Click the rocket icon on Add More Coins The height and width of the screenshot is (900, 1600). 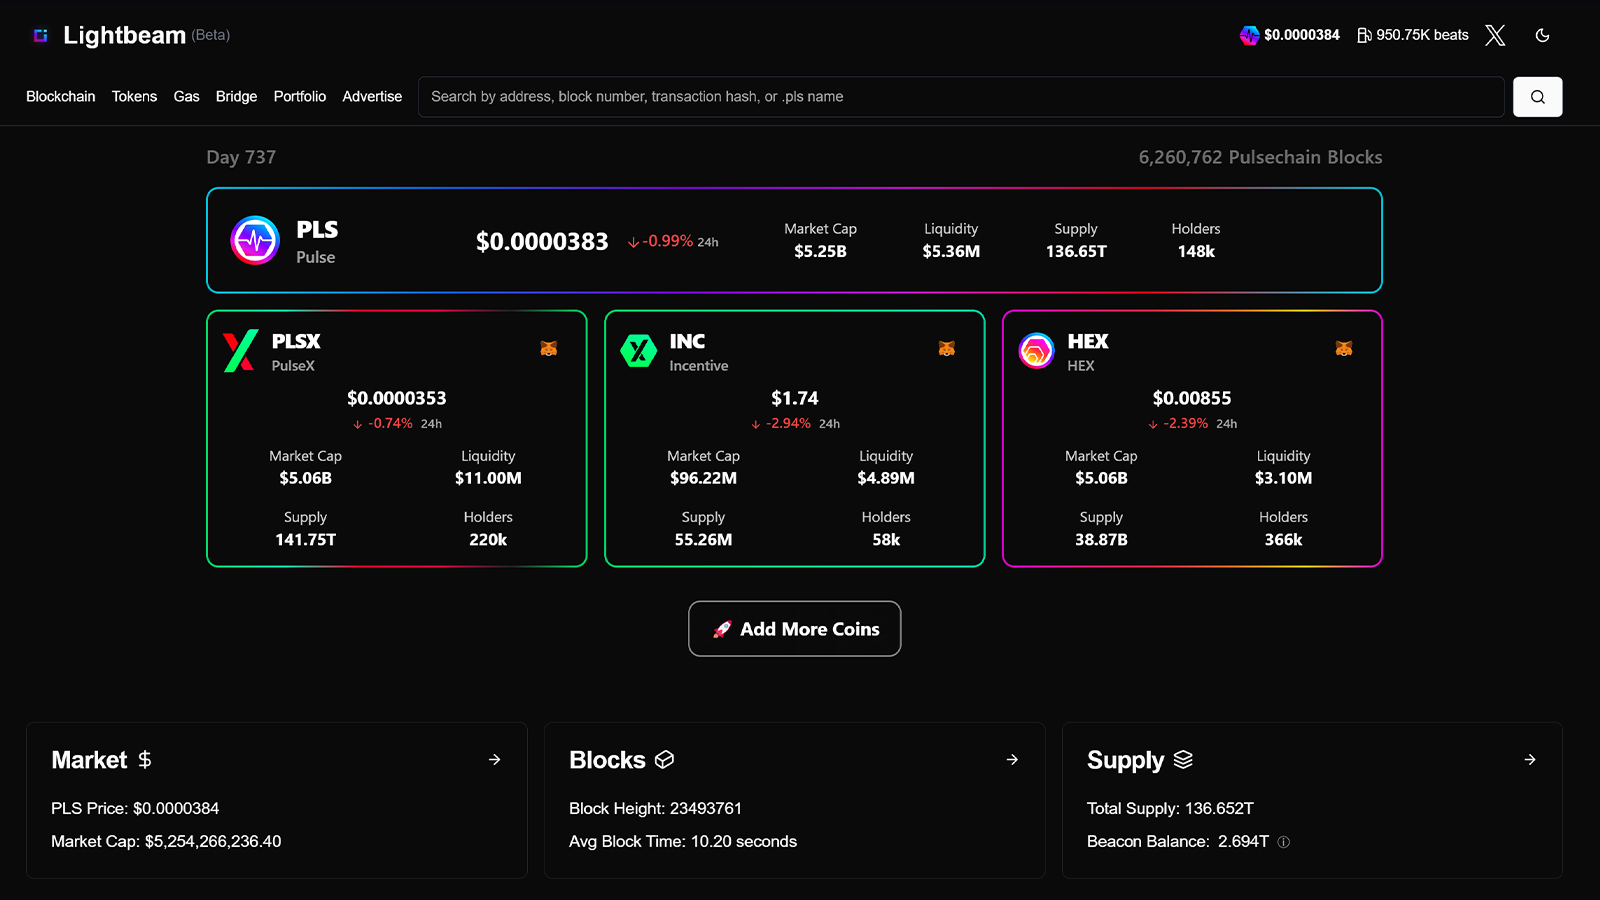pos(722,629)
